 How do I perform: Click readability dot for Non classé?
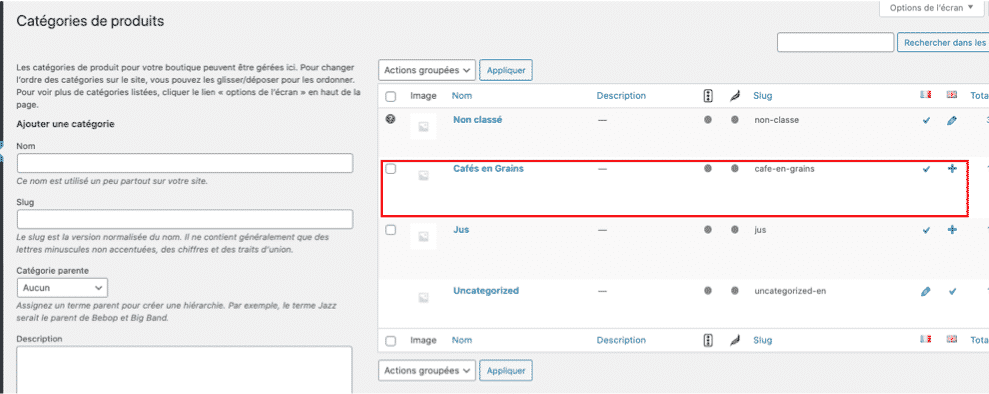pos(734,120)
